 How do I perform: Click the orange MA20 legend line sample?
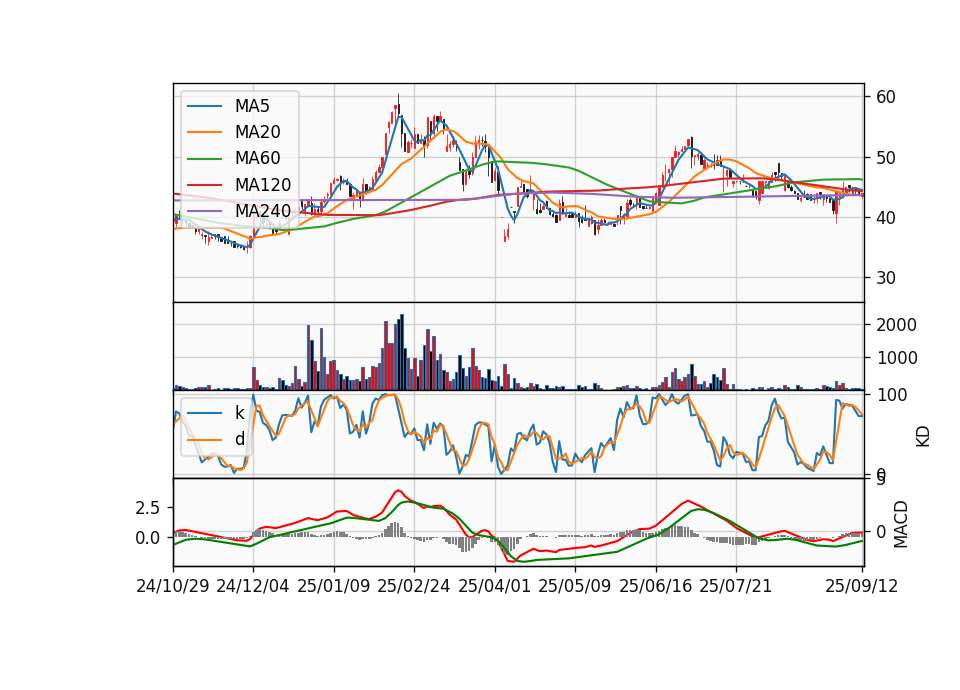click(204, 132)
